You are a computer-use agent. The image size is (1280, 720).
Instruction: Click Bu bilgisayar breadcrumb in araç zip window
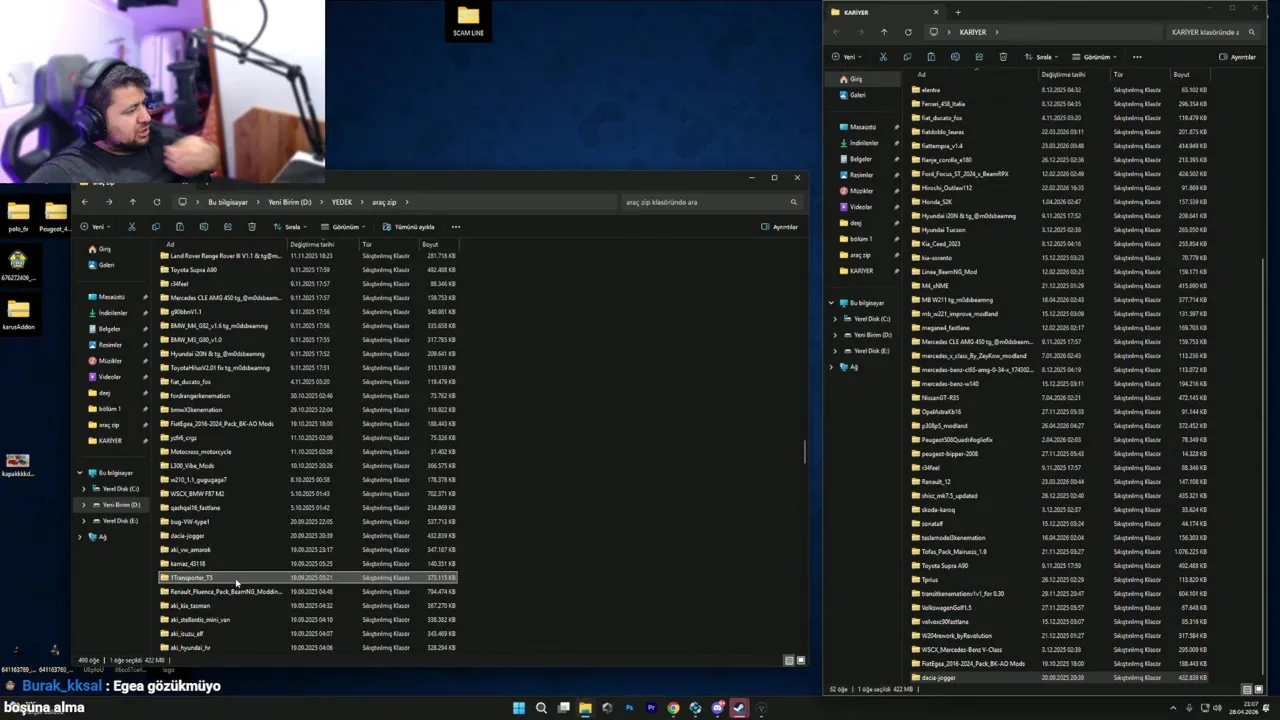pos(228,202)
